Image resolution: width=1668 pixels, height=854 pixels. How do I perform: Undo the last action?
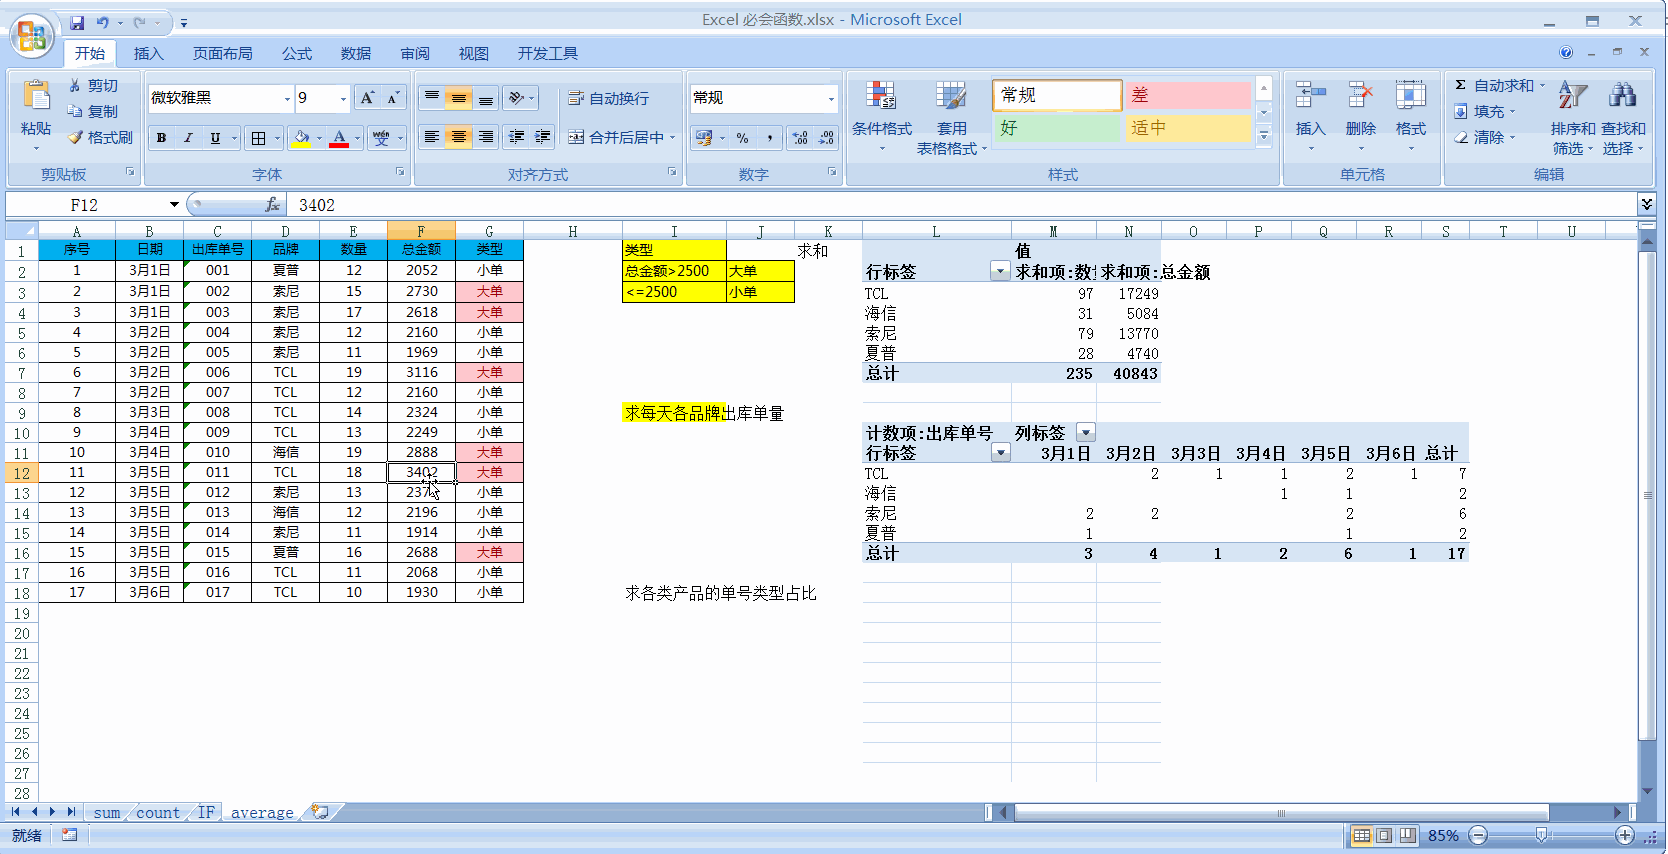tap(102, 22)
